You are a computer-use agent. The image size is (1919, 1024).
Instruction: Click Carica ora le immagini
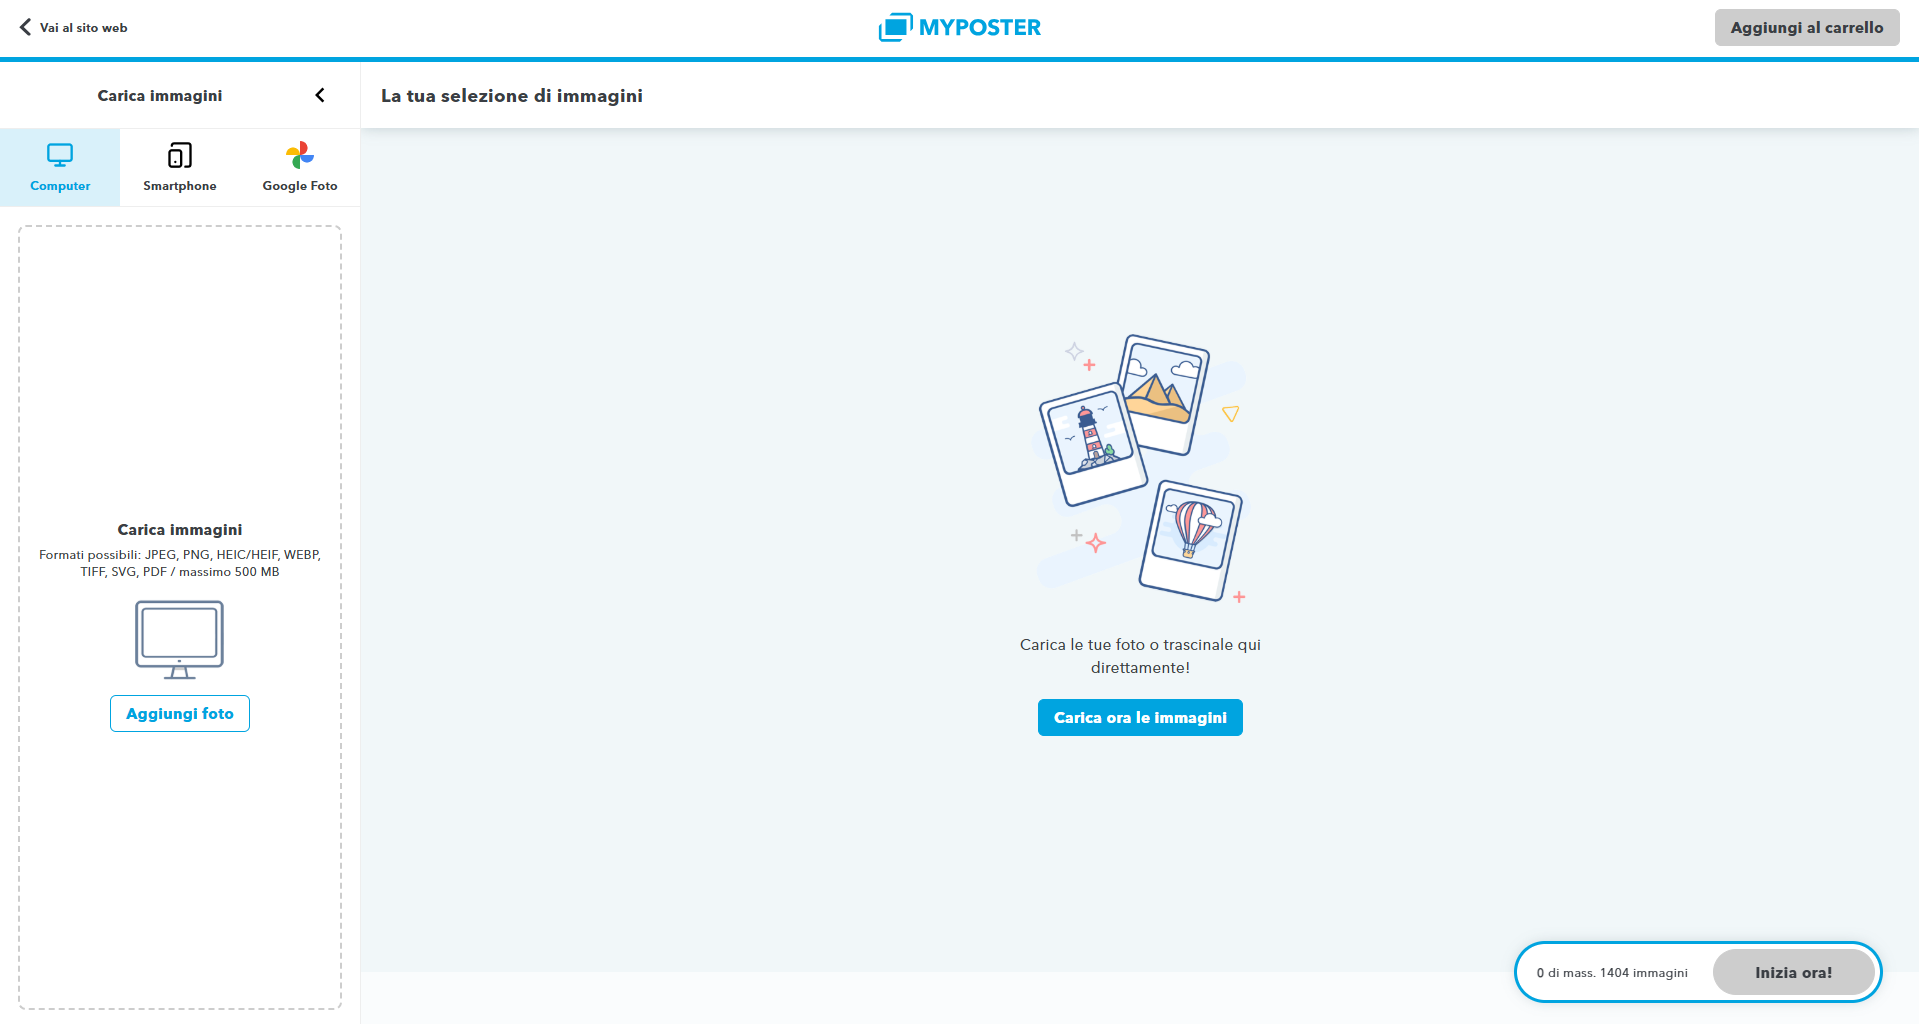coord(1139,717)
